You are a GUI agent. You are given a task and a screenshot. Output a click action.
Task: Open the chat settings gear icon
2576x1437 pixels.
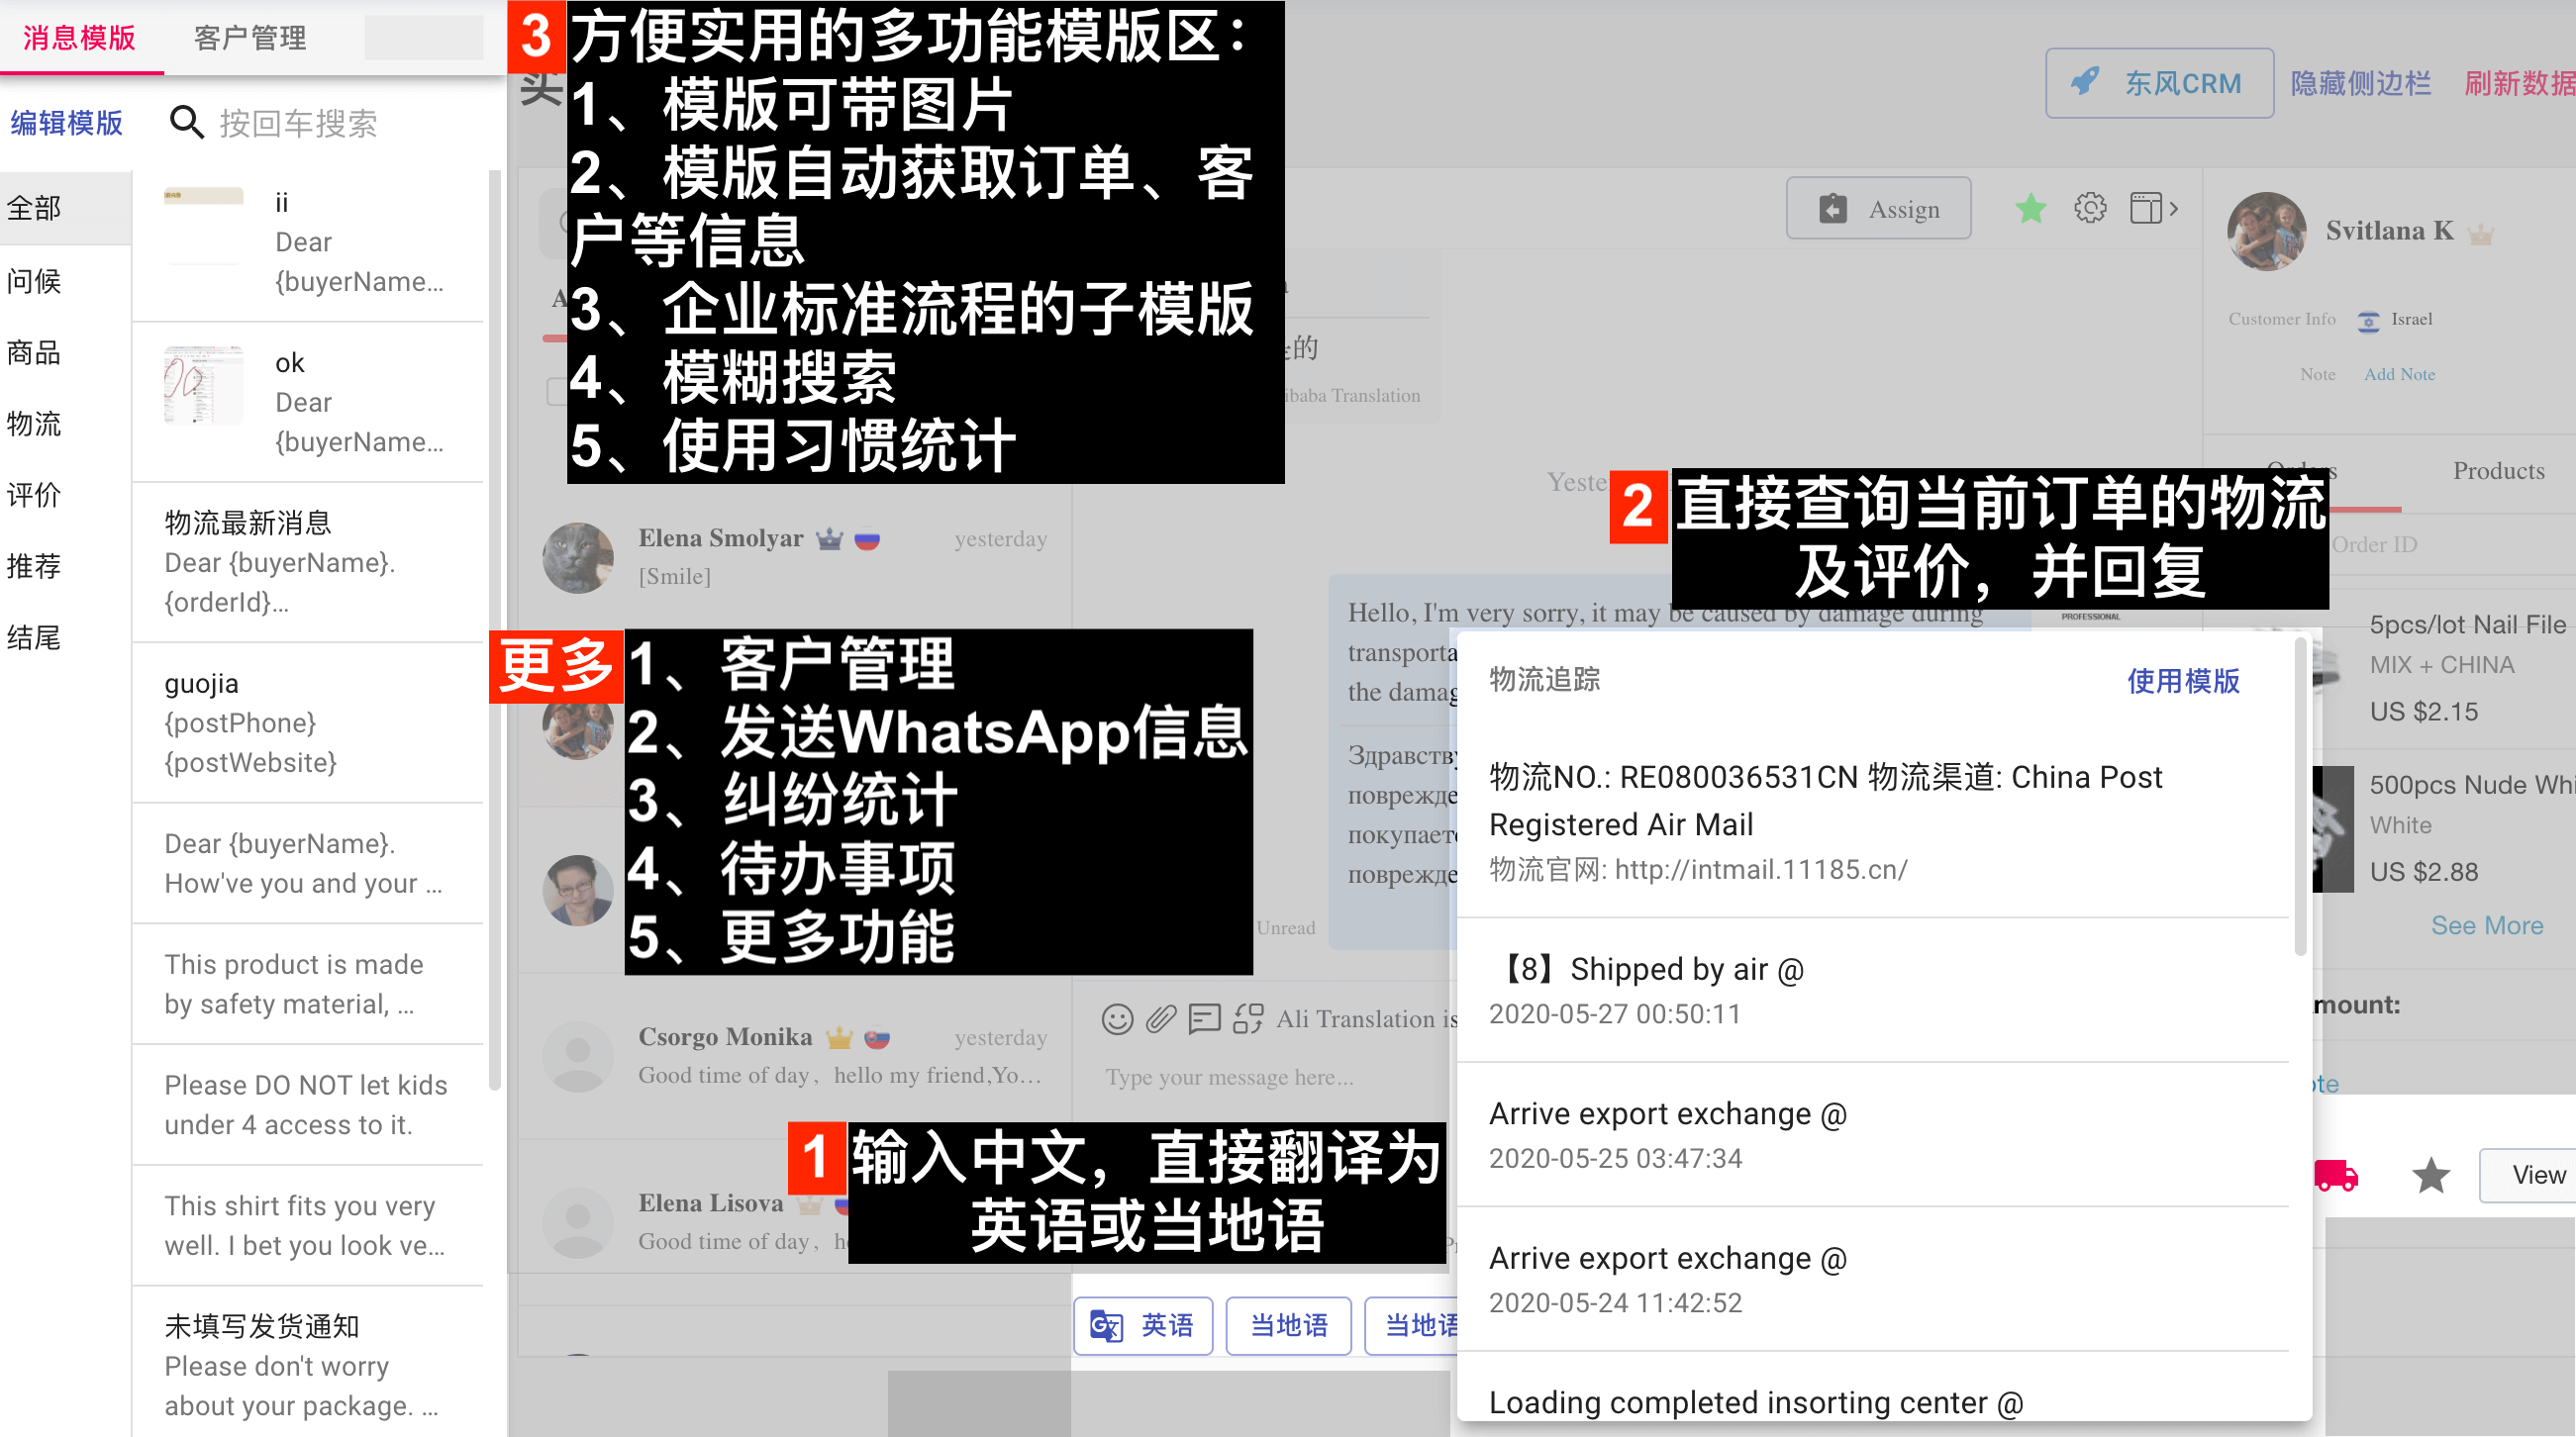pos(2089,209)
